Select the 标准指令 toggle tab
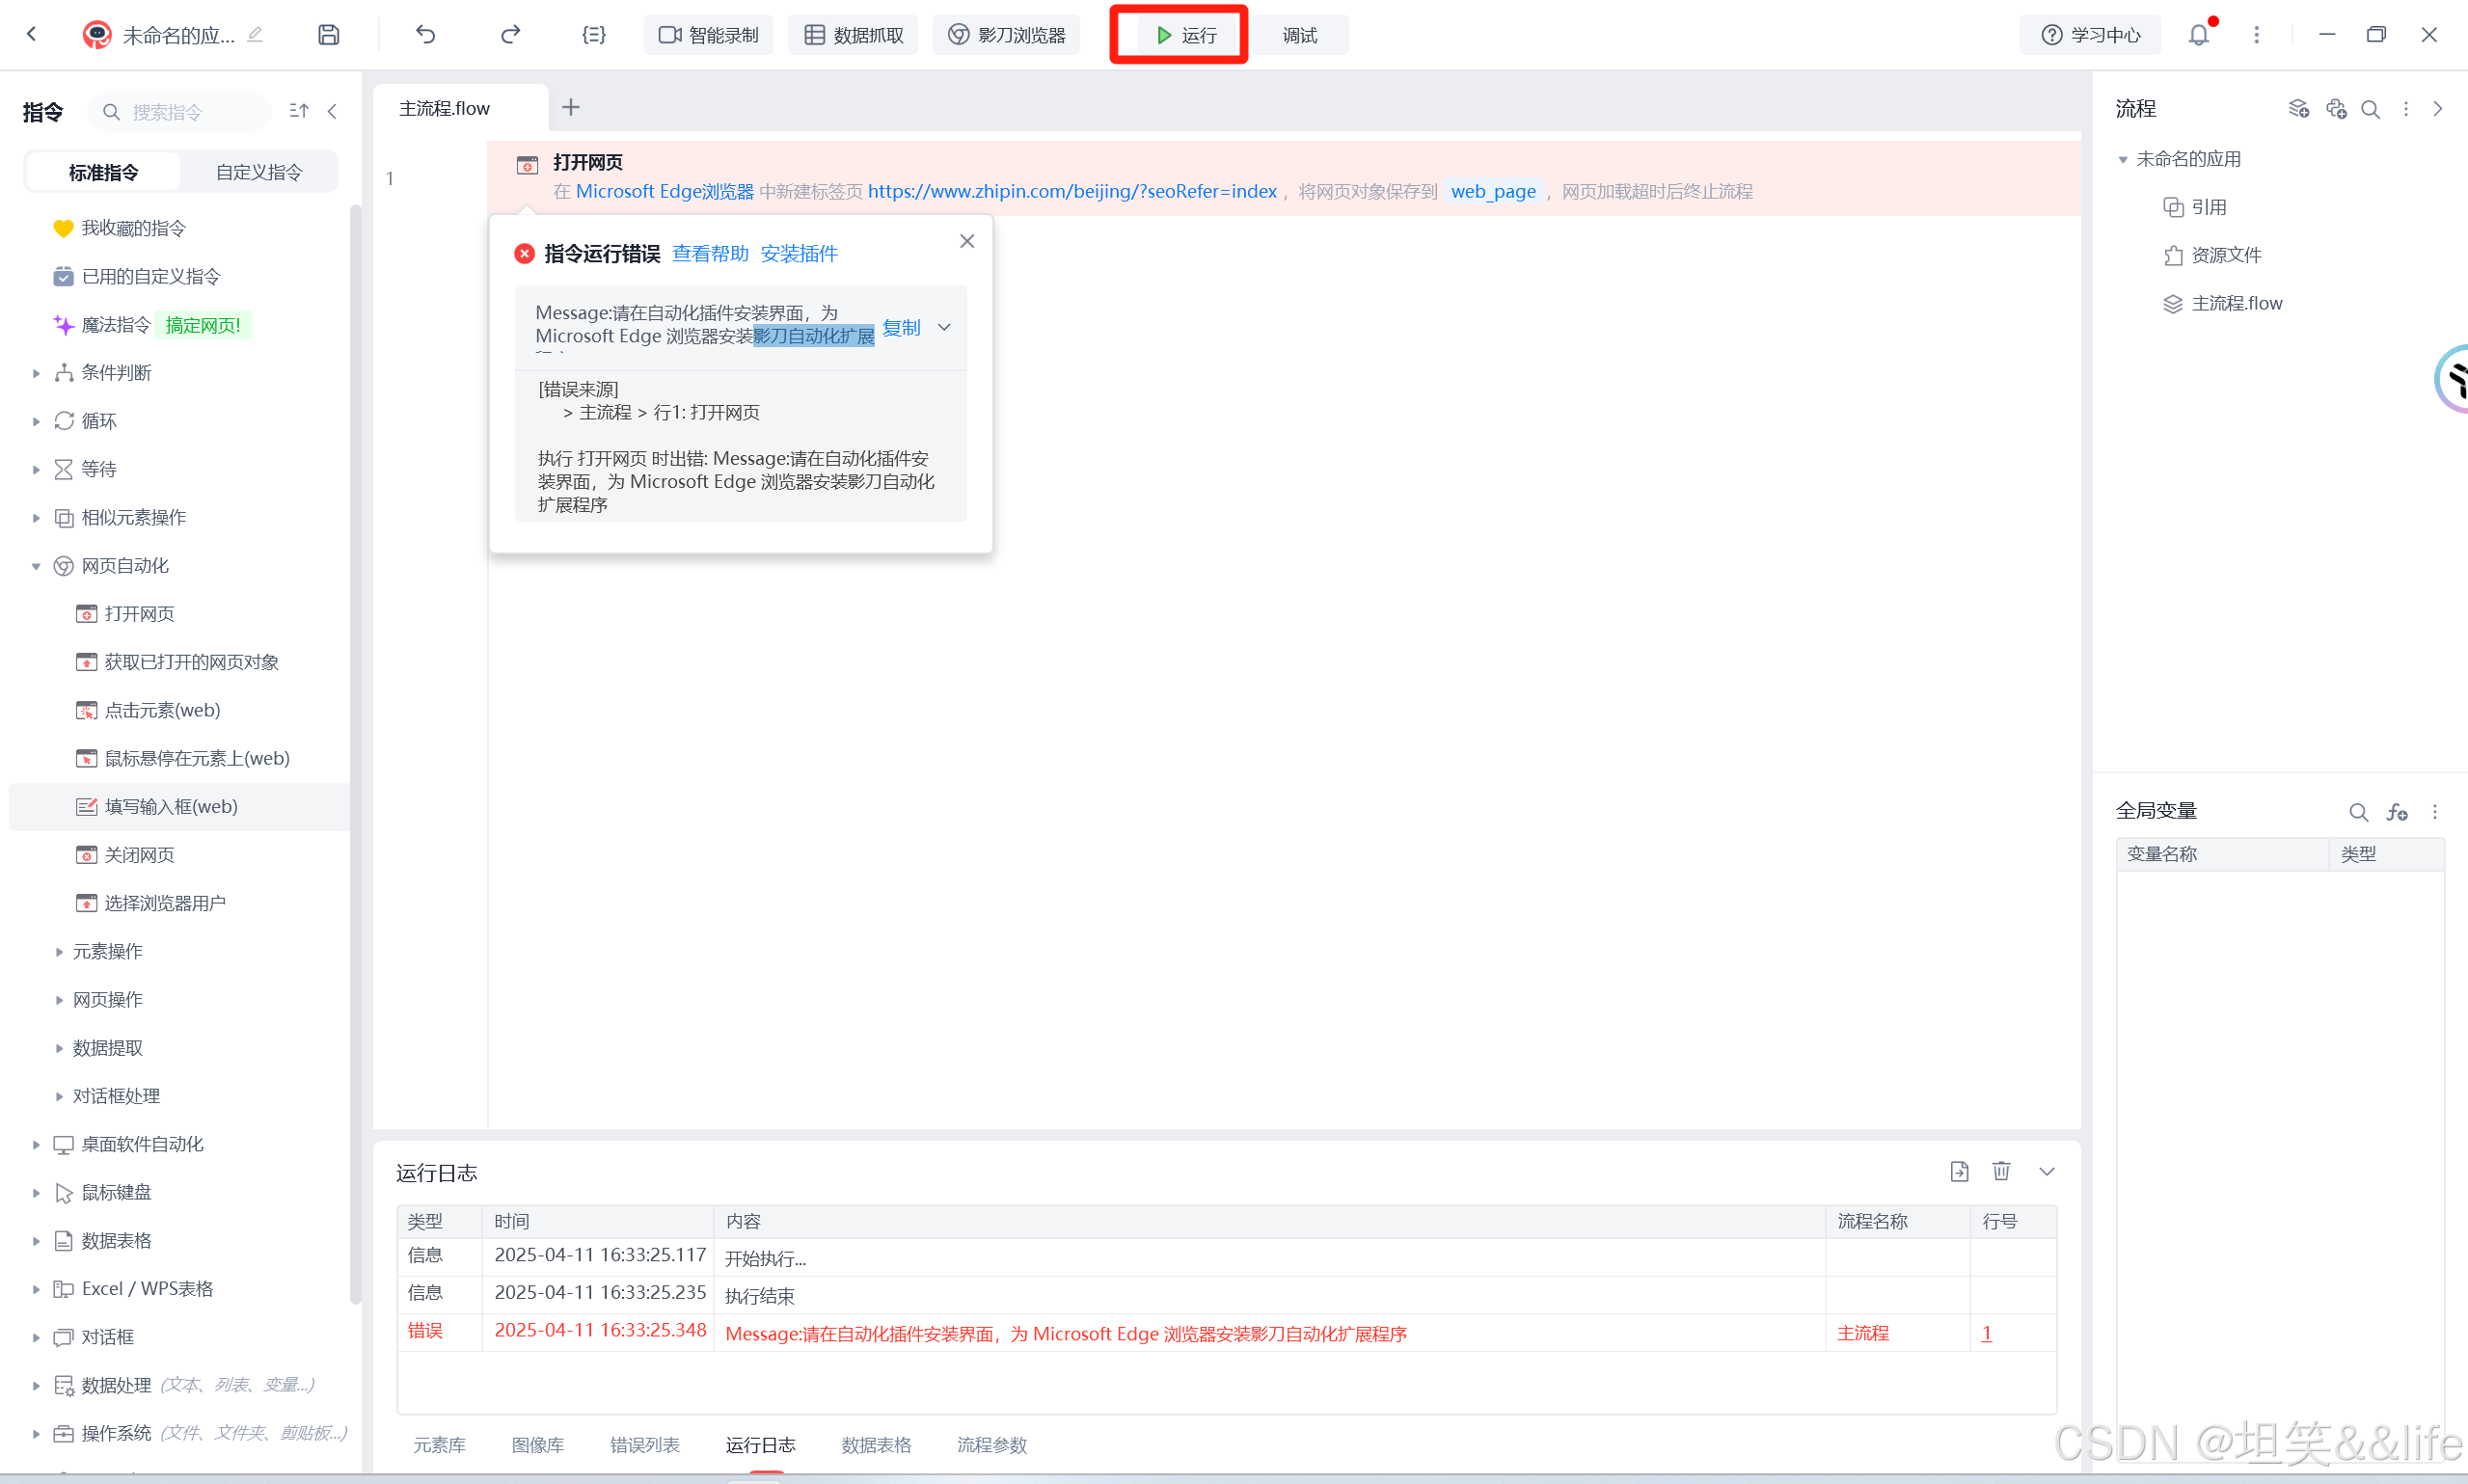 coord(103,172)
